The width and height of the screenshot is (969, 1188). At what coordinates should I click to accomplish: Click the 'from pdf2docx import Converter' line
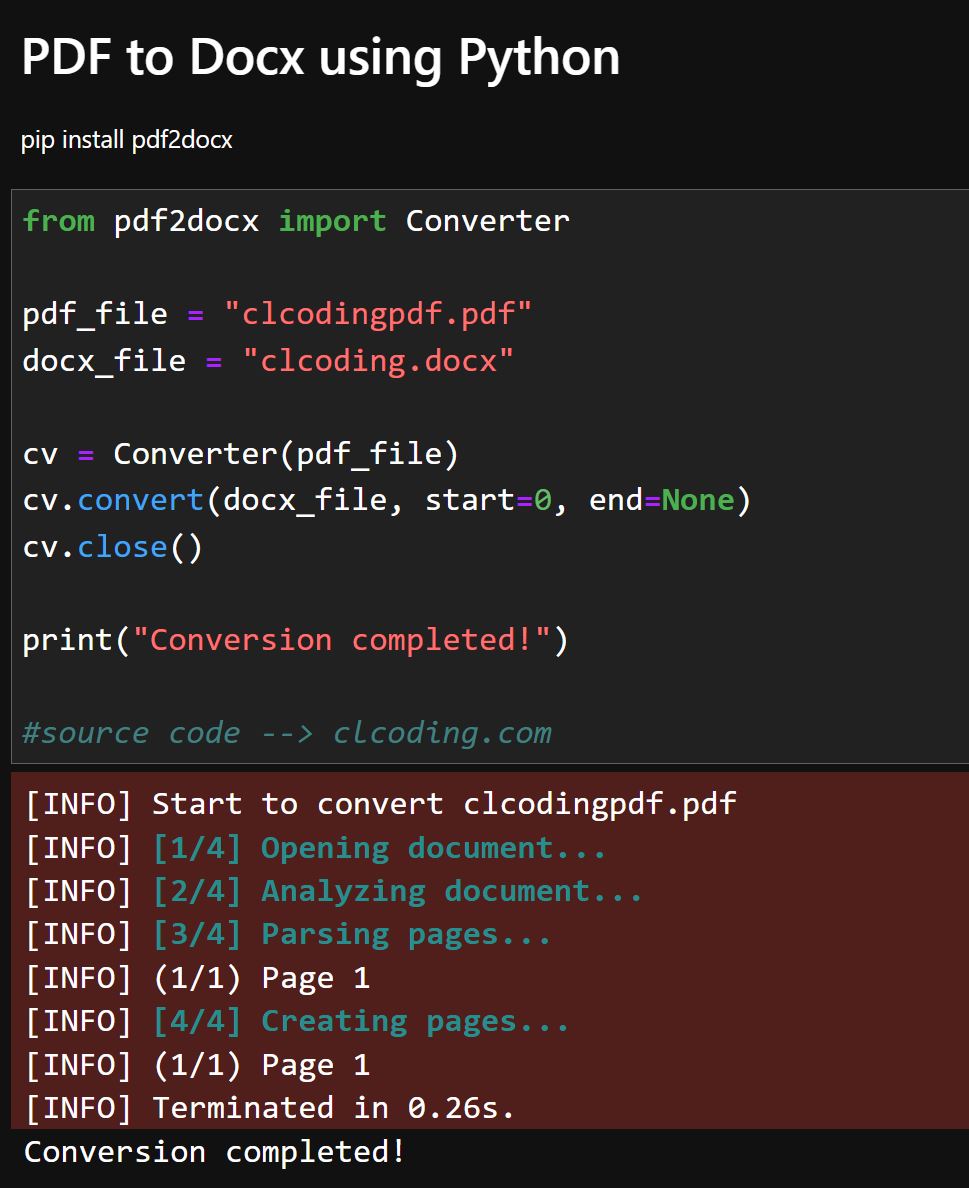click(x=295, y=220)
